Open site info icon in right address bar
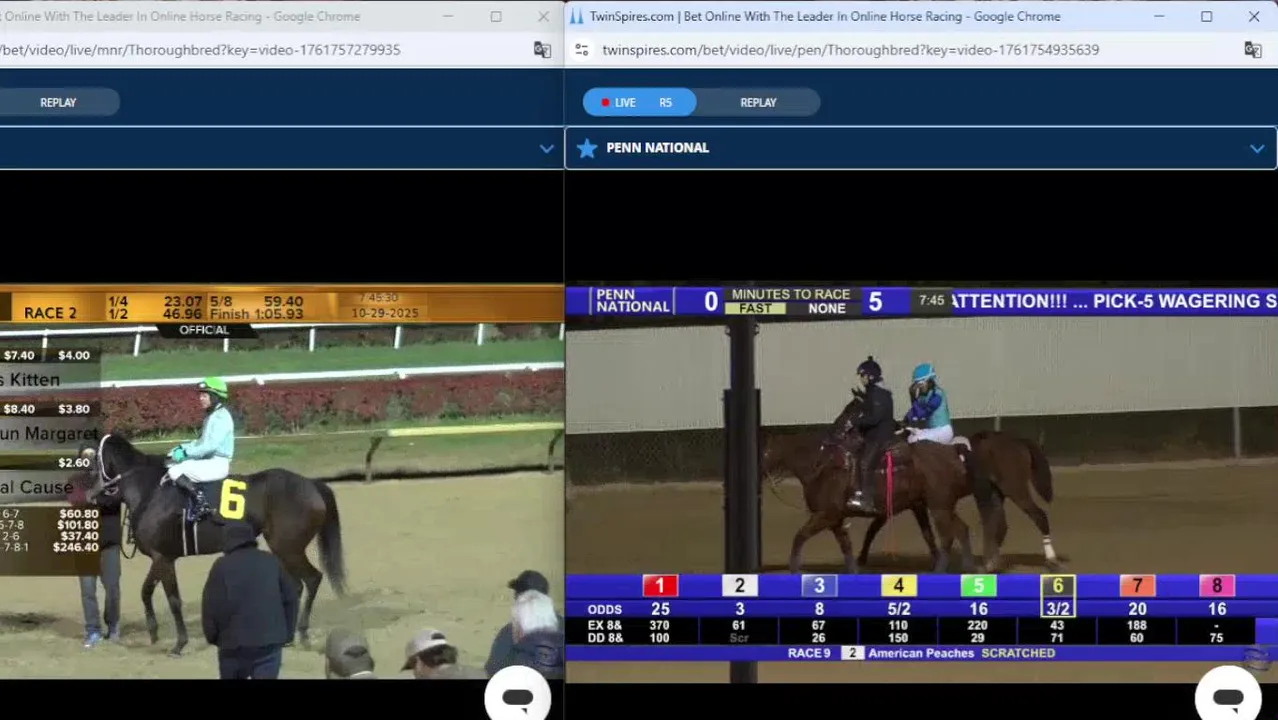 (x=582, y=50)
